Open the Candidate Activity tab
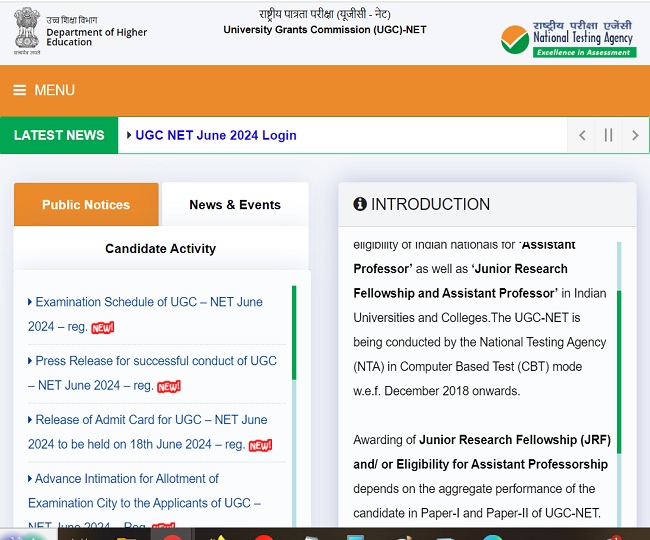 160,248
